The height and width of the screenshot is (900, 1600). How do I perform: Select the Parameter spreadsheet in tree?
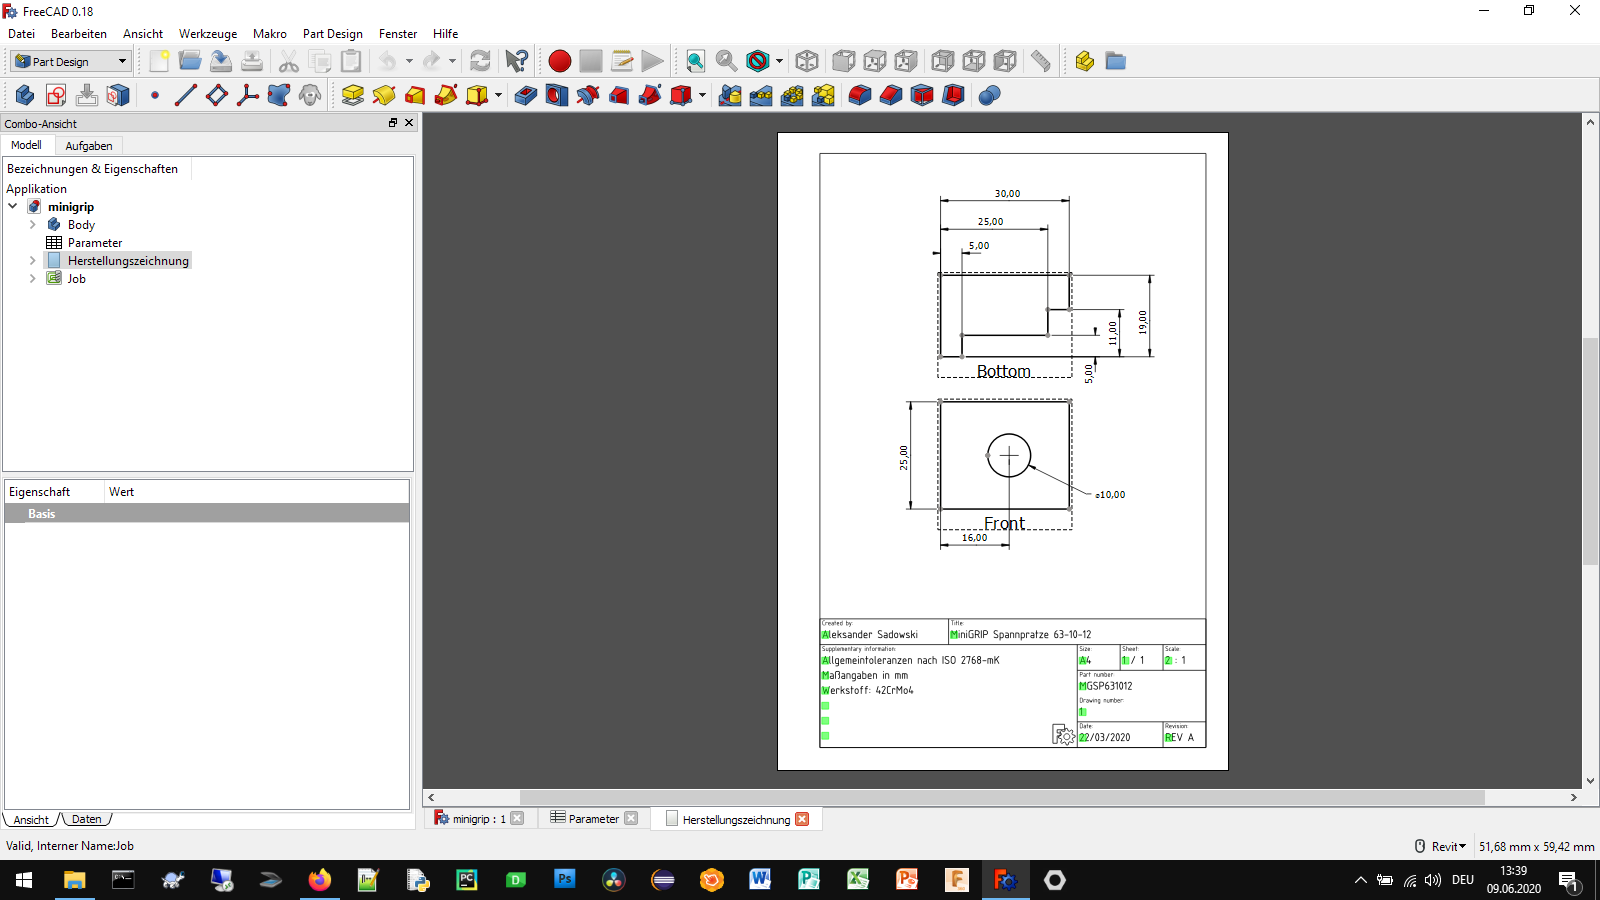(x=94, y=243)
